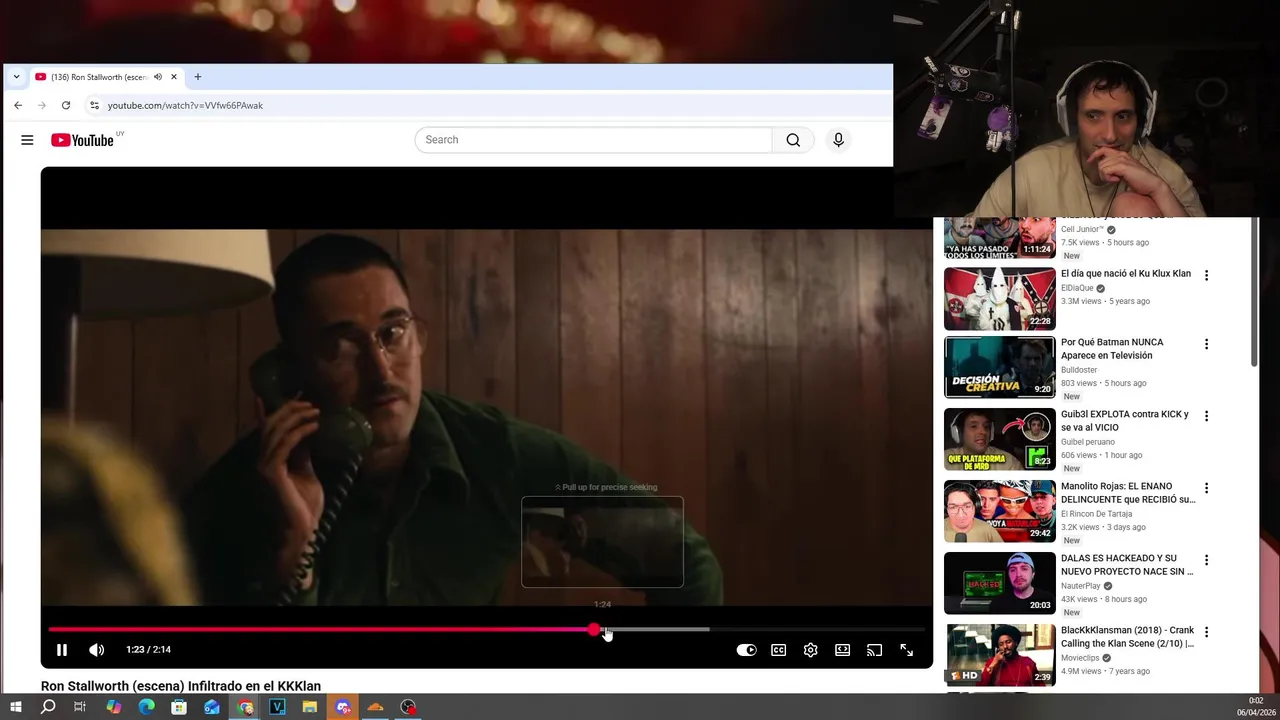Click the Decisión Creativa thumbnail

tap(1000, 367)
